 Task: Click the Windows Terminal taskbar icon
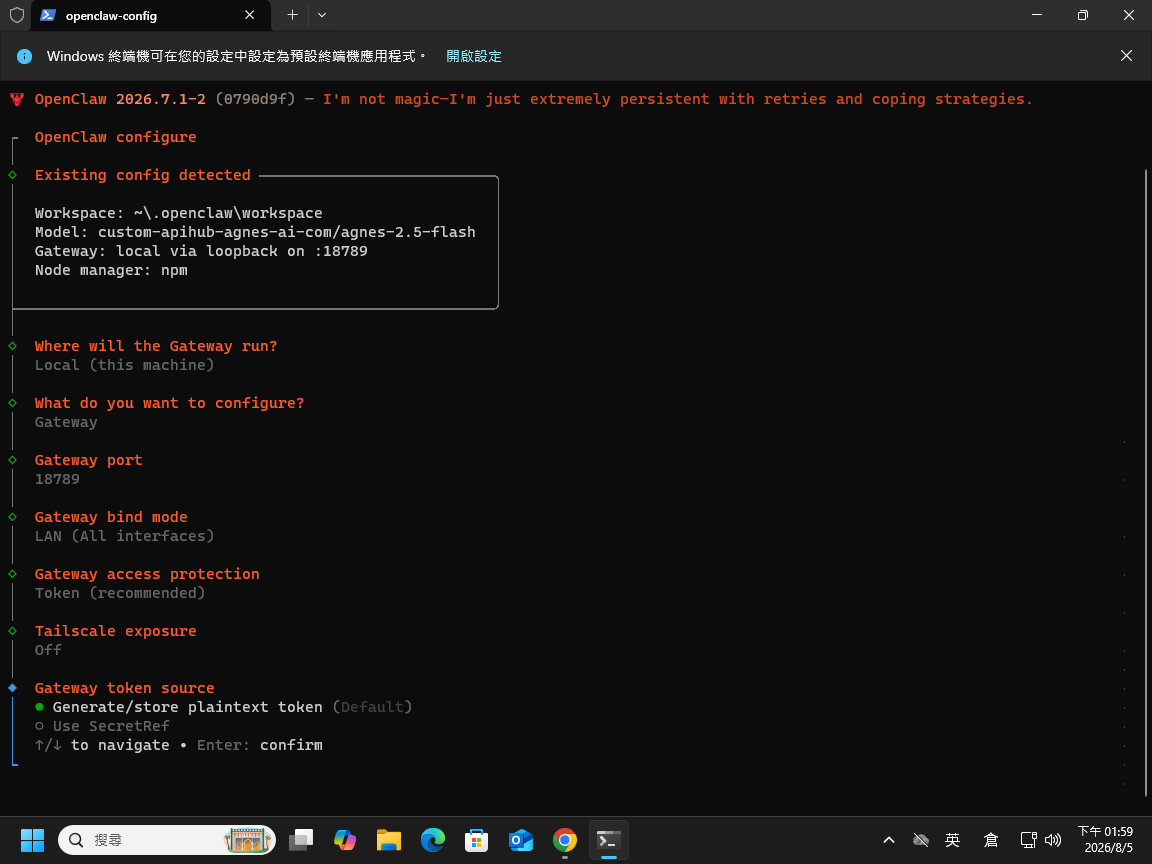click(x=609, y=840)
